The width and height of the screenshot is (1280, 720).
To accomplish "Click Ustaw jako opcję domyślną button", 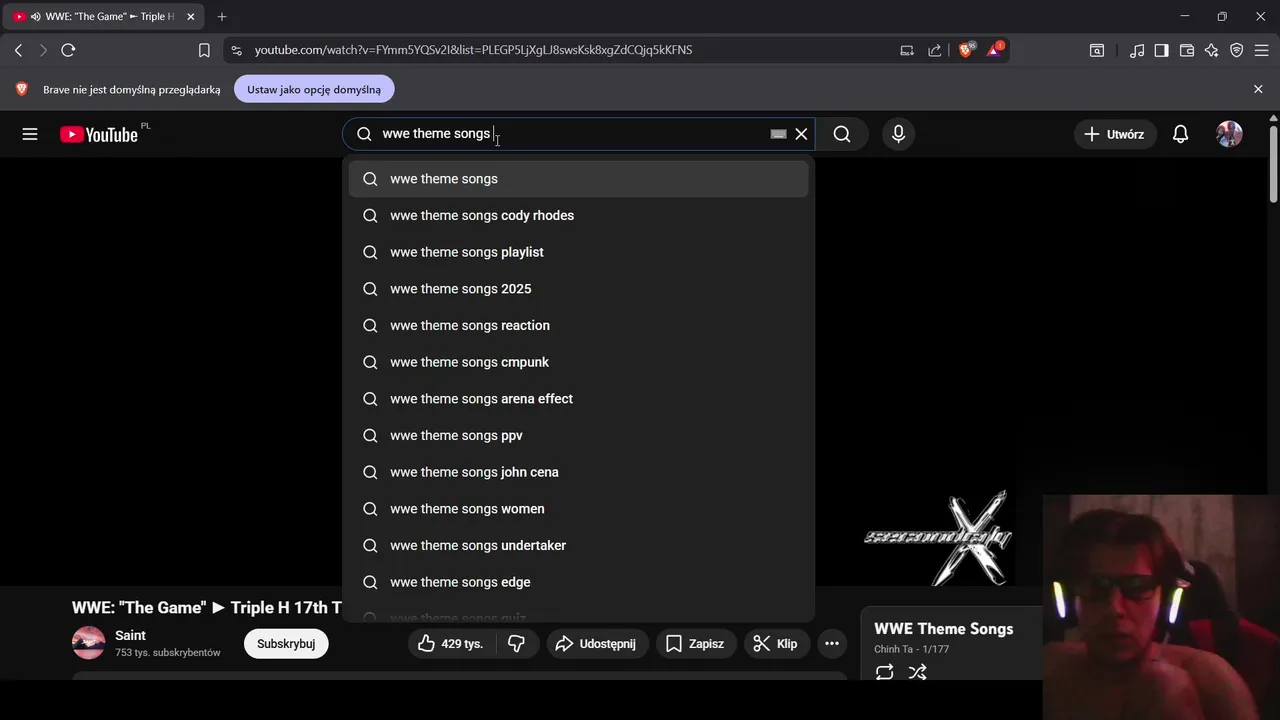I will click(x=314, y=89).
